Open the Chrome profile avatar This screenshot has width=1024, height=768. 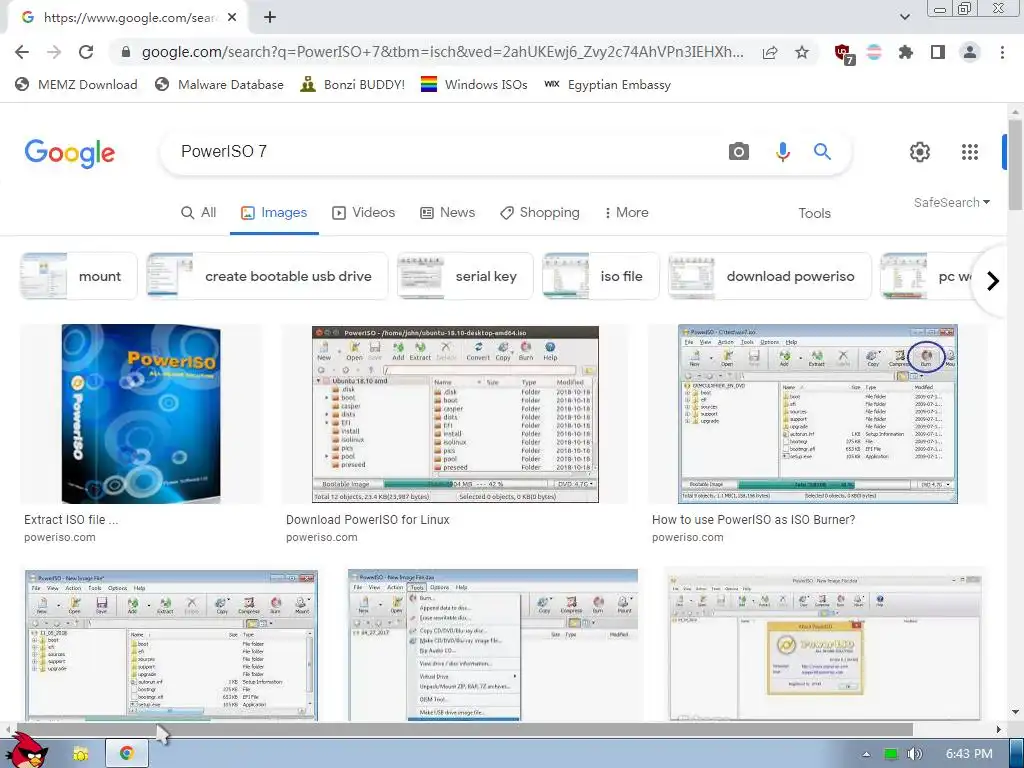(970, 52)
